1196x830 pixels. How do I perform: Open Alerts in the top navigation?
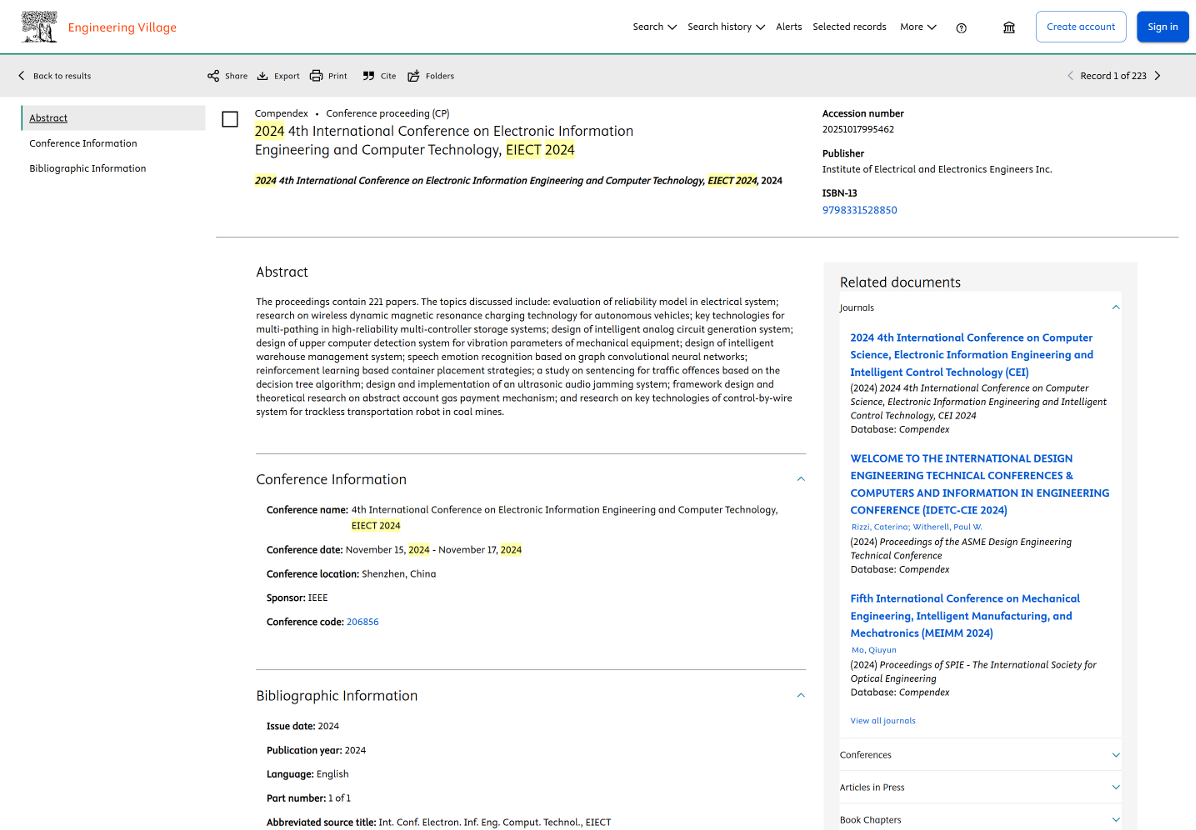click(789, 27)
